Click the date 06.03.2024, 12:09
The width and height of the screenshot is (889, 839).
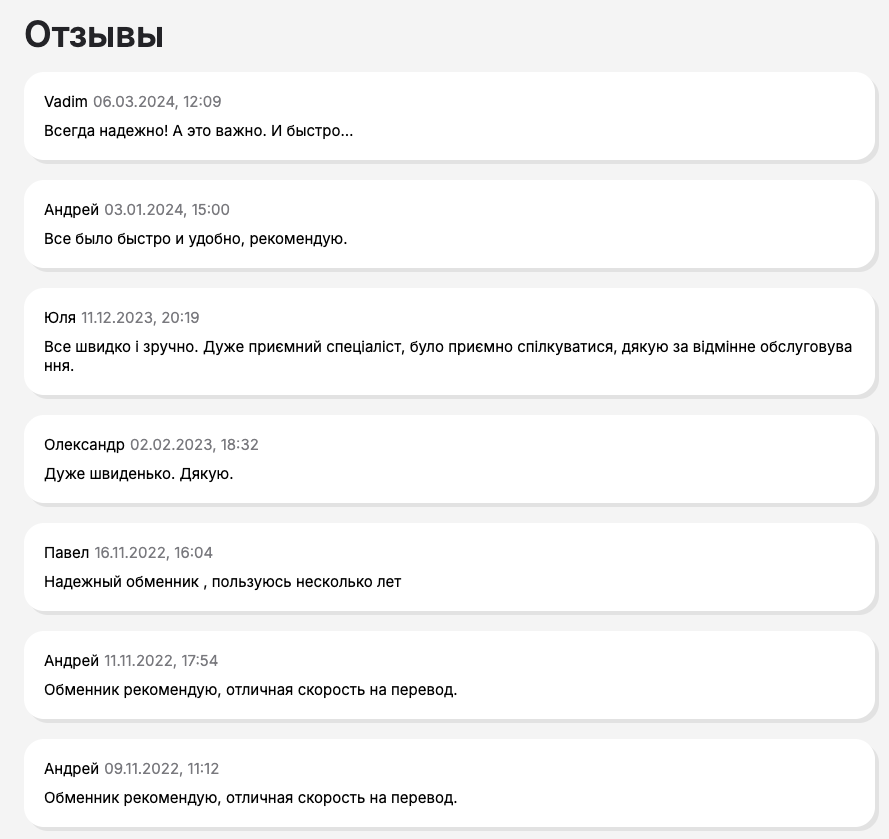[x=157, y=102]
